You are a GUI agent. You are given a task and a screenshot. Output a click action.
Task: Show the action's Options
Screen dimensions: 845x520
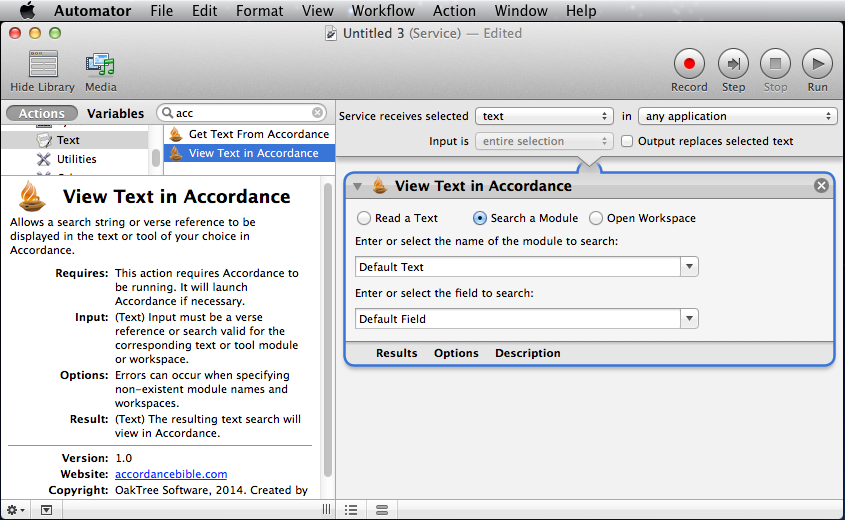pyautogui.click(x=456, y=353)
